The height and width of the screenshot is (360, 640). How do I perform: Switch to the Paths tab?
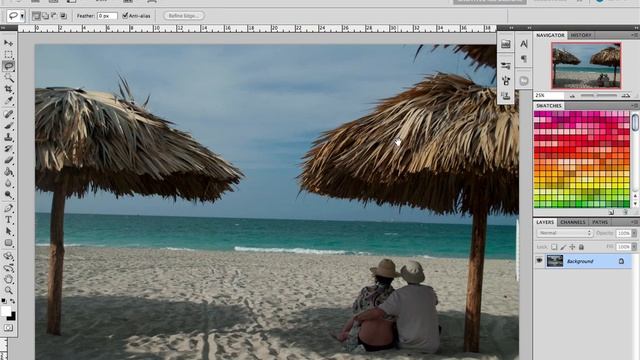(600, 222)
